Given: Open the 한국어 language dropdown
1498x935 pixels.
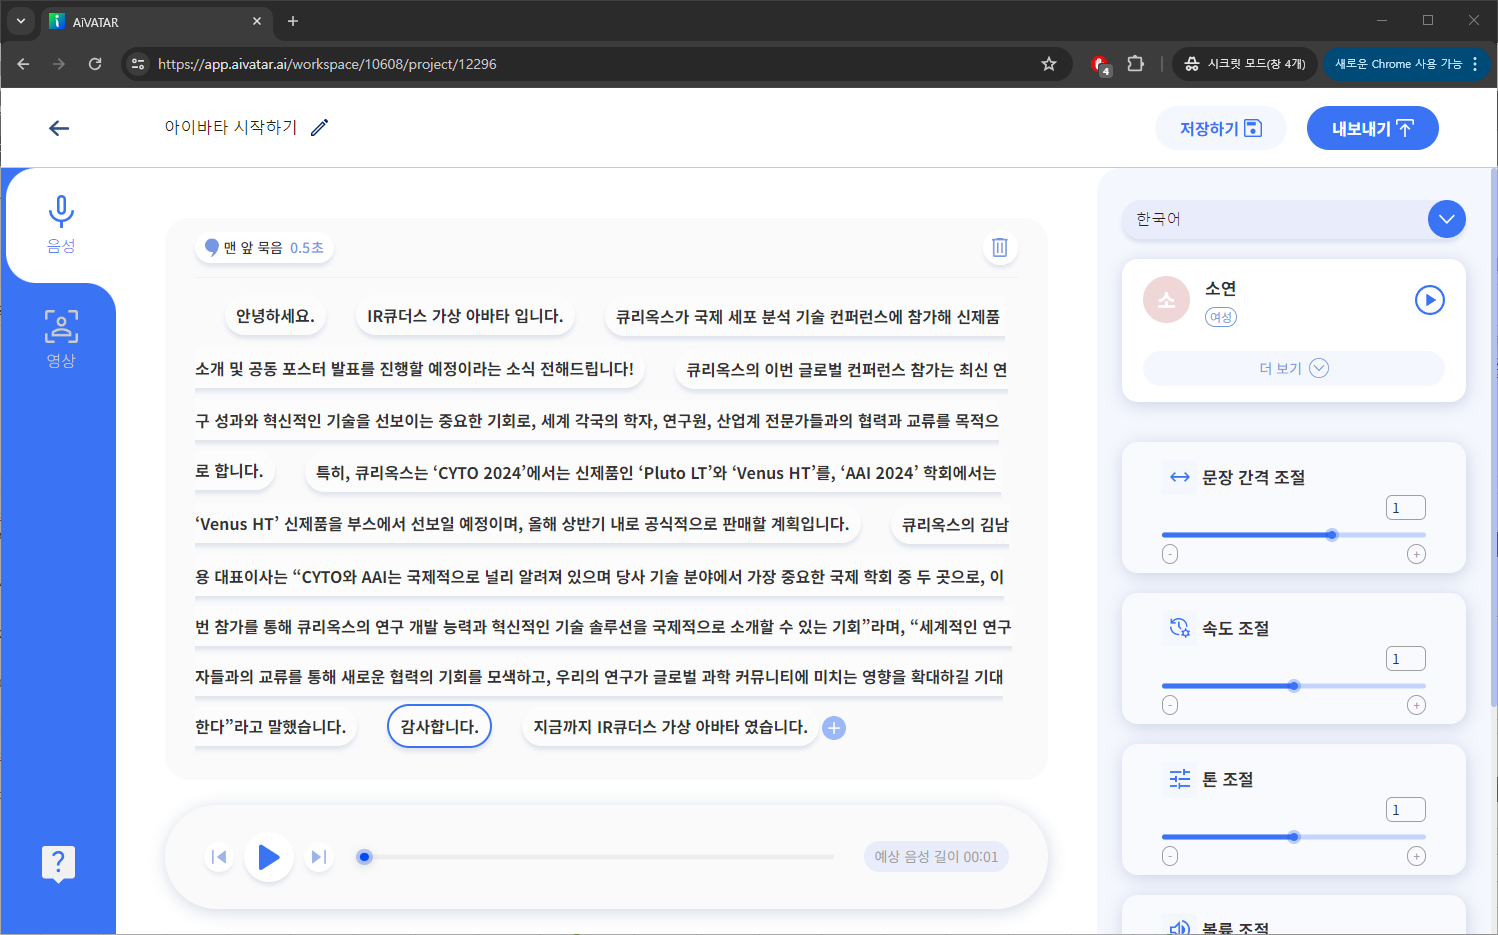Looking at the screenshot, I should [x=1294, y=219].
